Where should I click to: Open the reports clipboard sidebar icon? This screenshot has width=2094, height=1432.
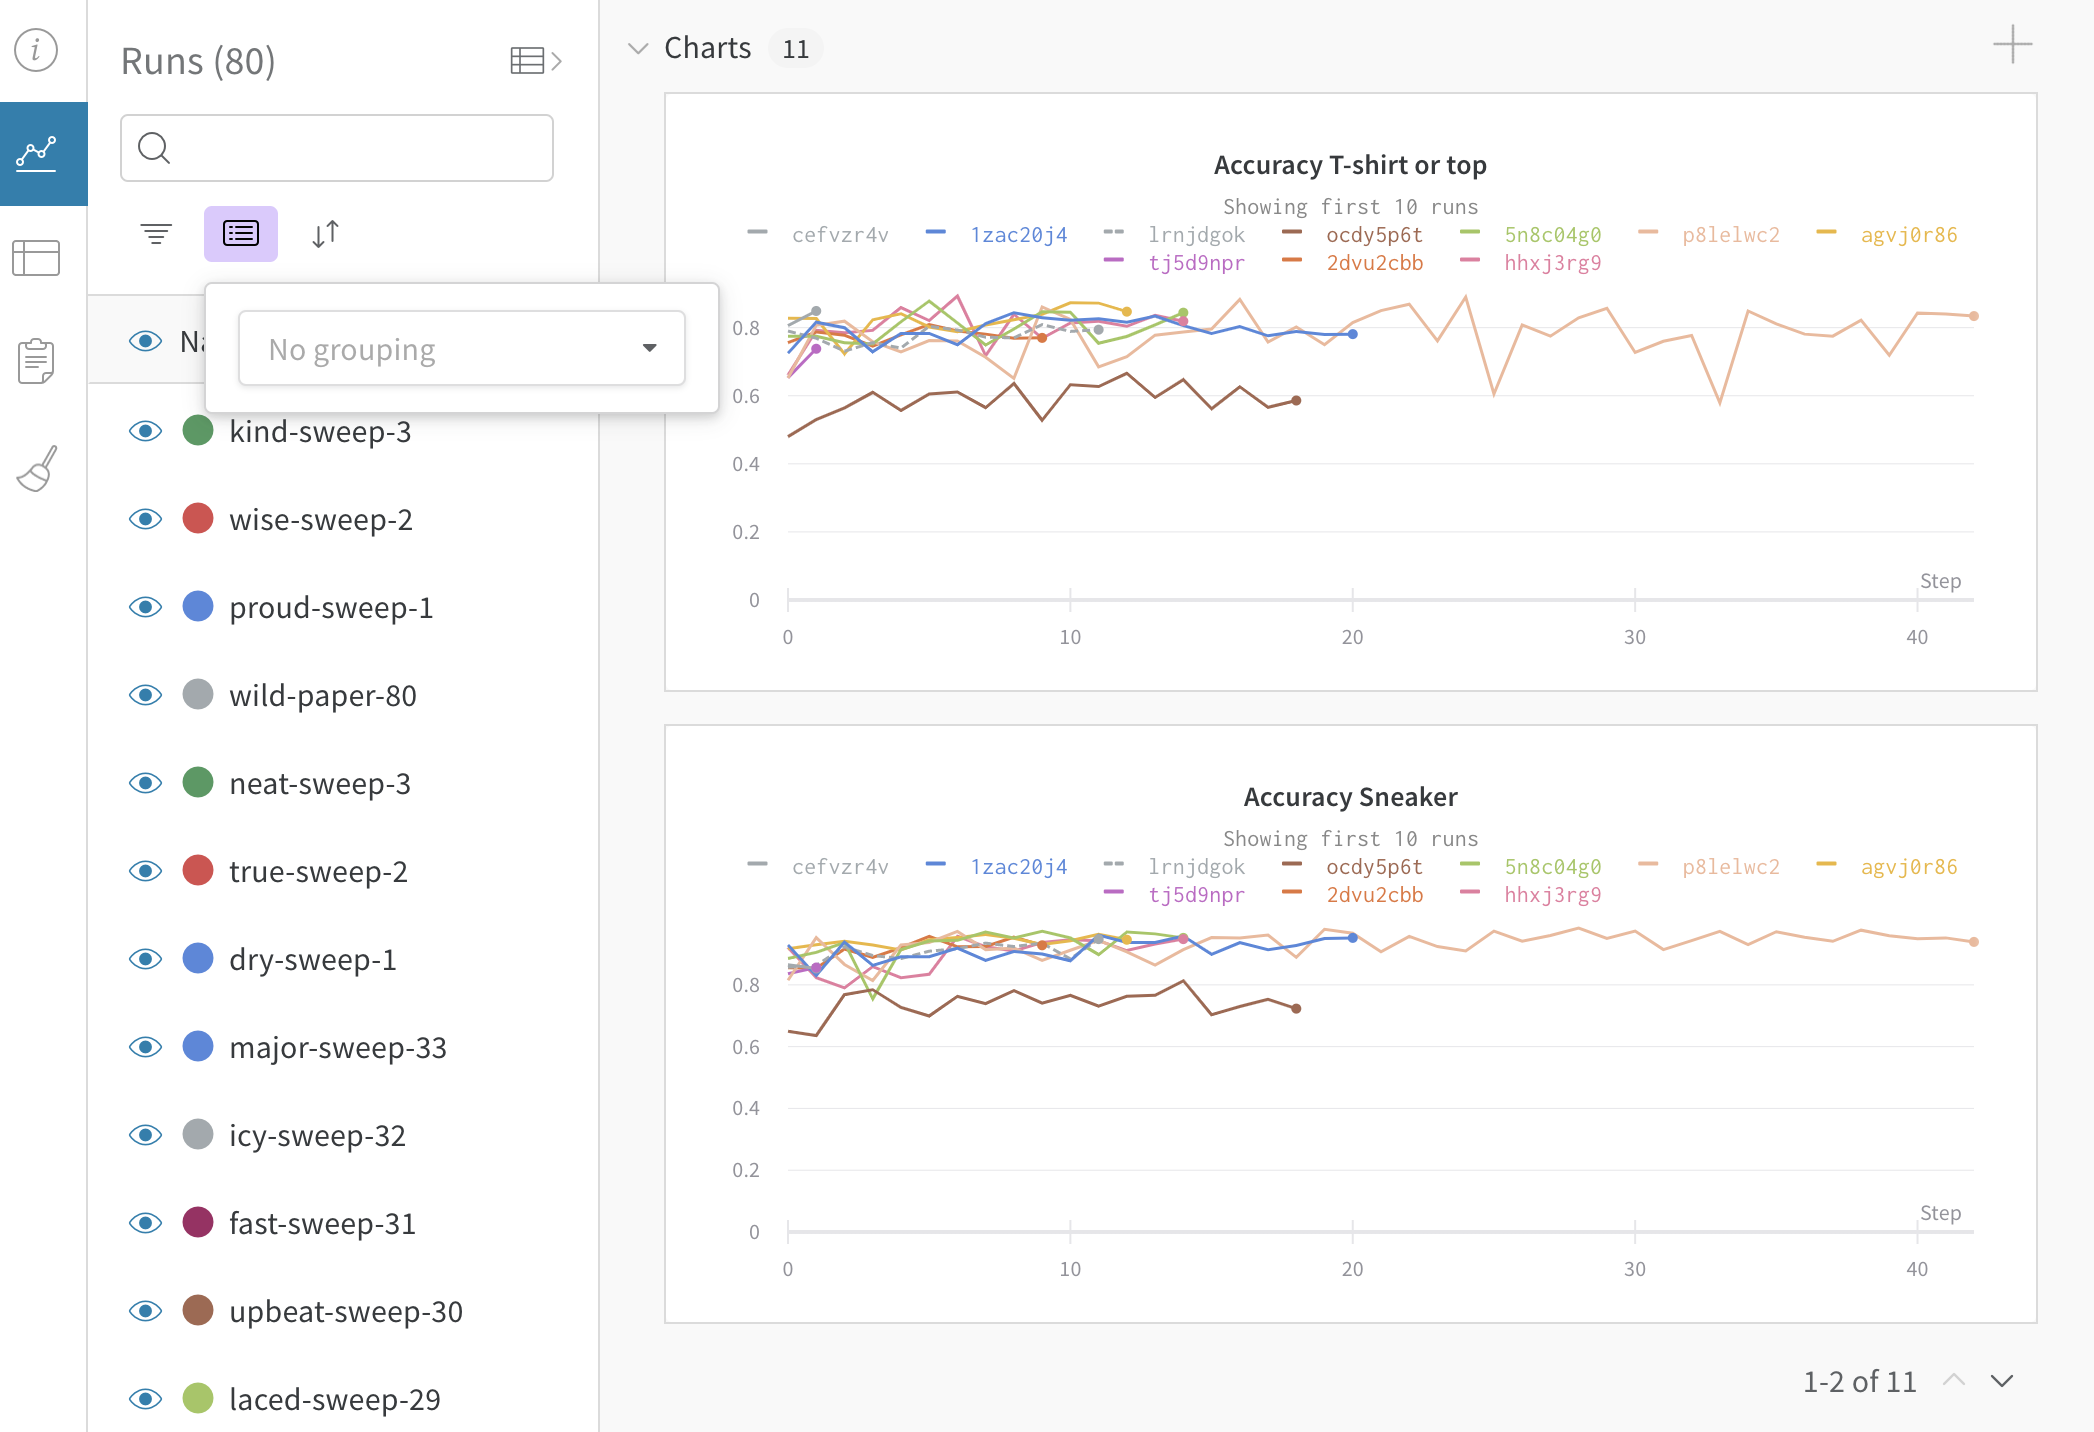pos(36,361)
